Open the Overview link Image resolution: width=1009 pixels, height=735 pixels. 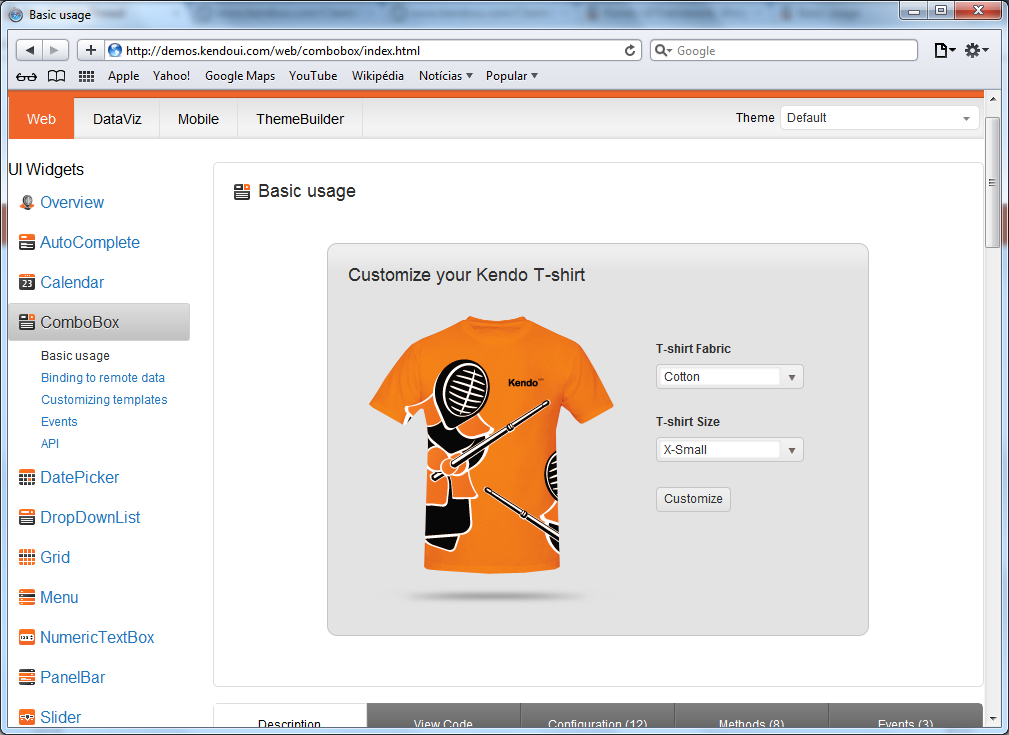(72, 203)
